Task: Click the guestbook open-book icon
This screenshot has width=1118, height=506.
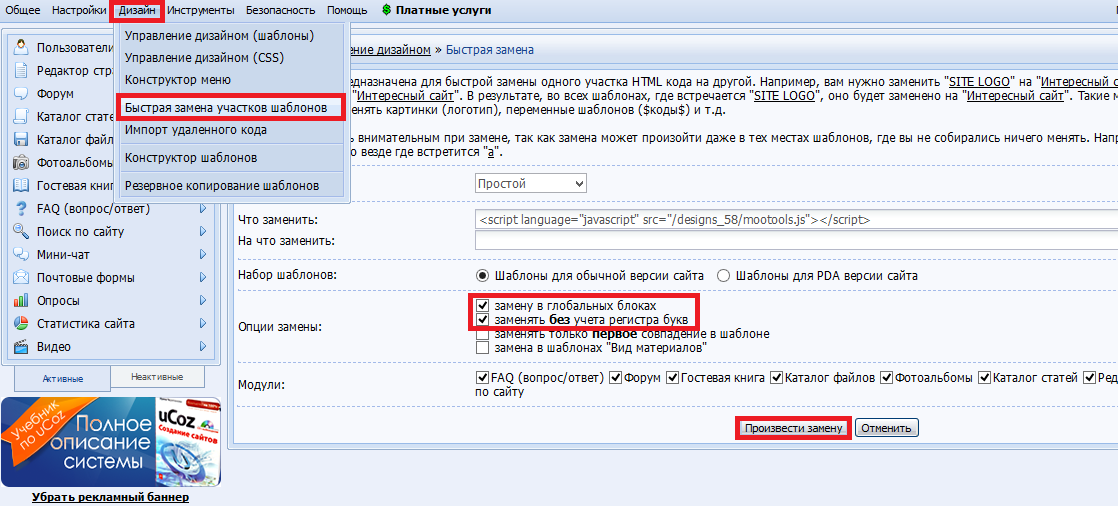Action: point(21,185)
